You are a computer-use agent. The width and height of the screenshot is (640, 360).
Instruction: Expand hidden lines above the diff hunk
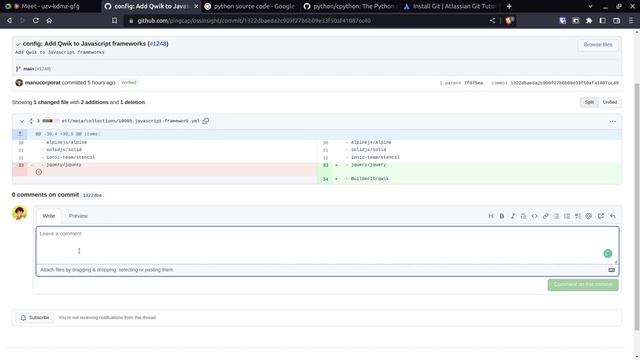pos(20,134)
